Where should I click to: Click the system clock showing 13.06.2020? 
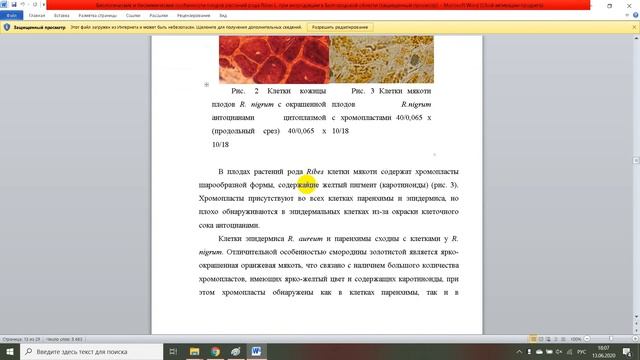[x=604, y=352]
